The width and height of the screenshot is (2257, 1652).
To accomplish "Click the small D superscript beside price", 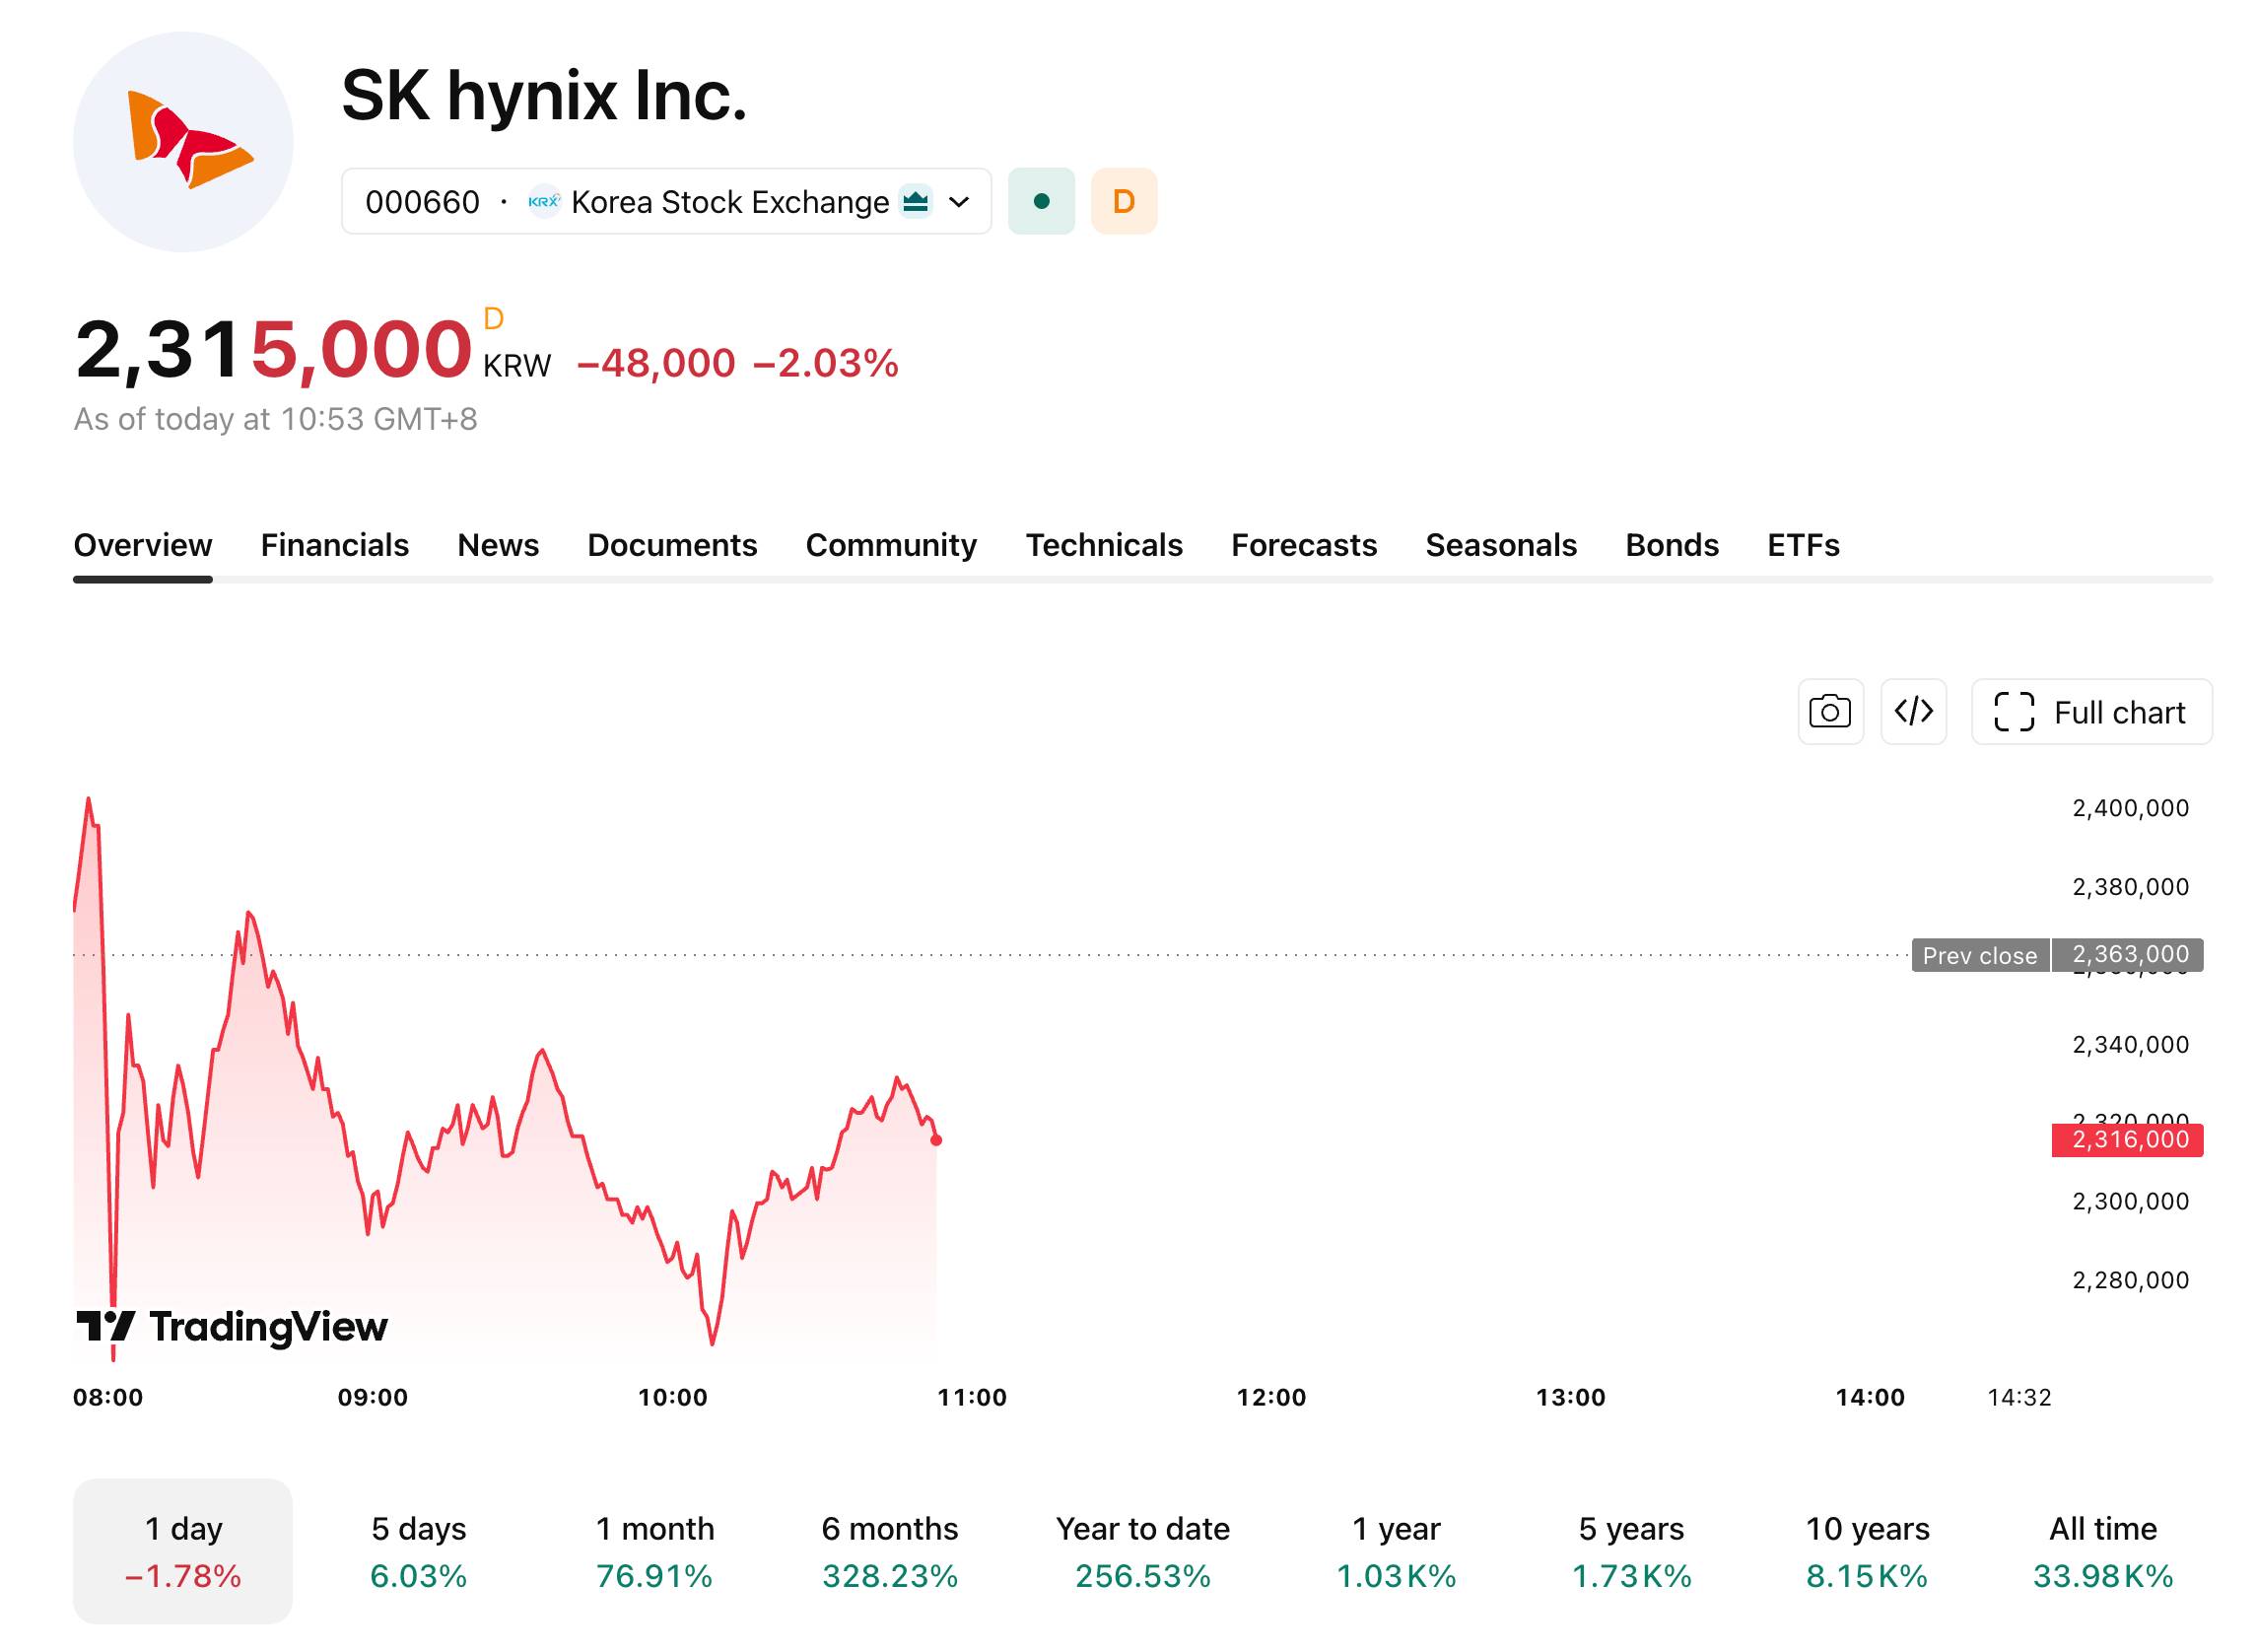I will pyautogui.click(x=493, y=319).
